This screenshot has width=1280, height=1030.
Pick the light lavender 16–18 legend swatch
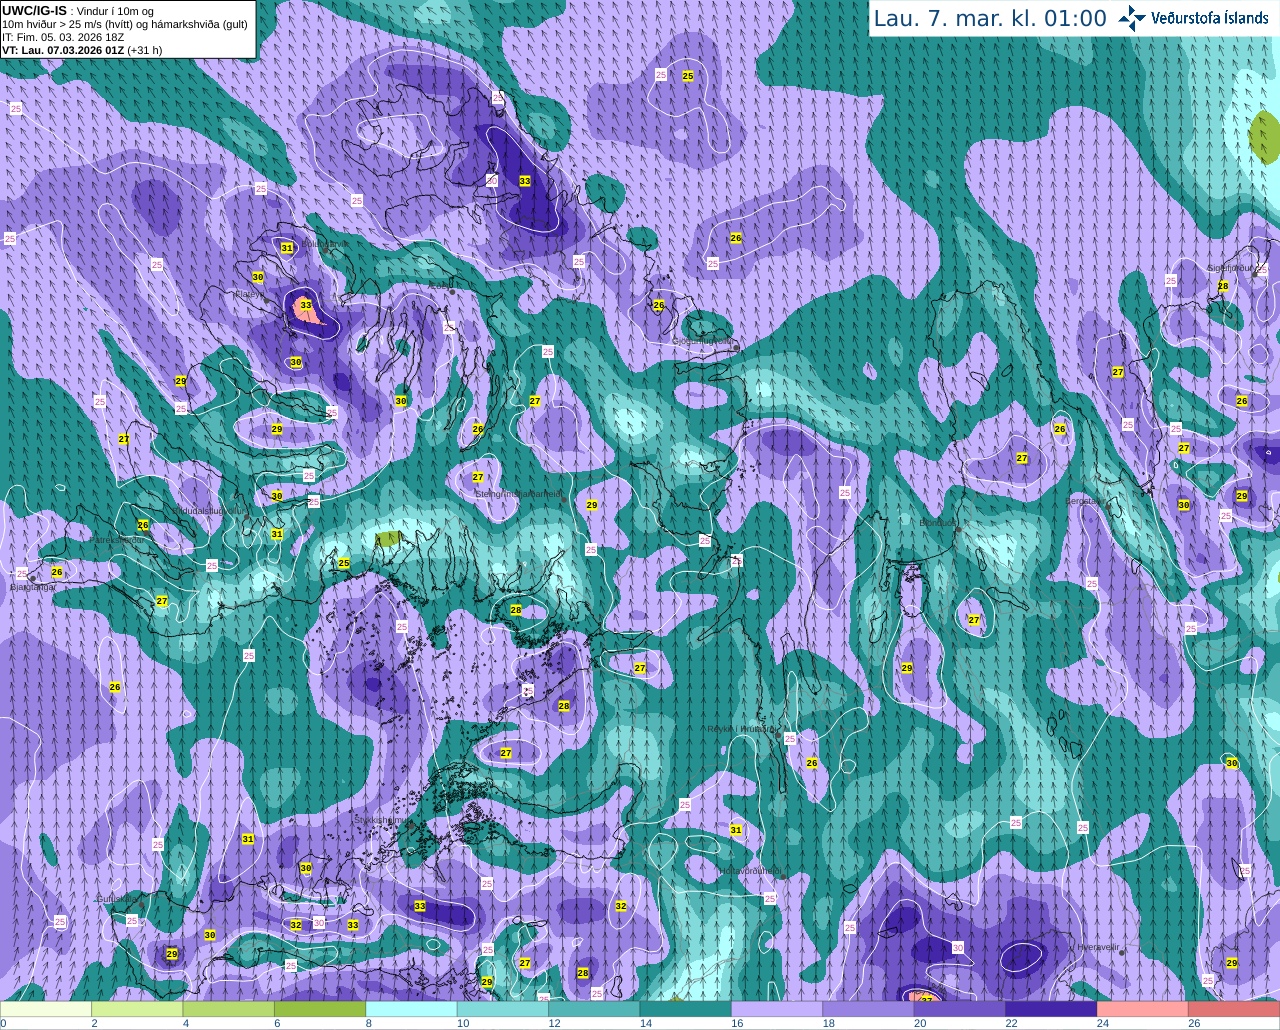tap(777, 1009)
